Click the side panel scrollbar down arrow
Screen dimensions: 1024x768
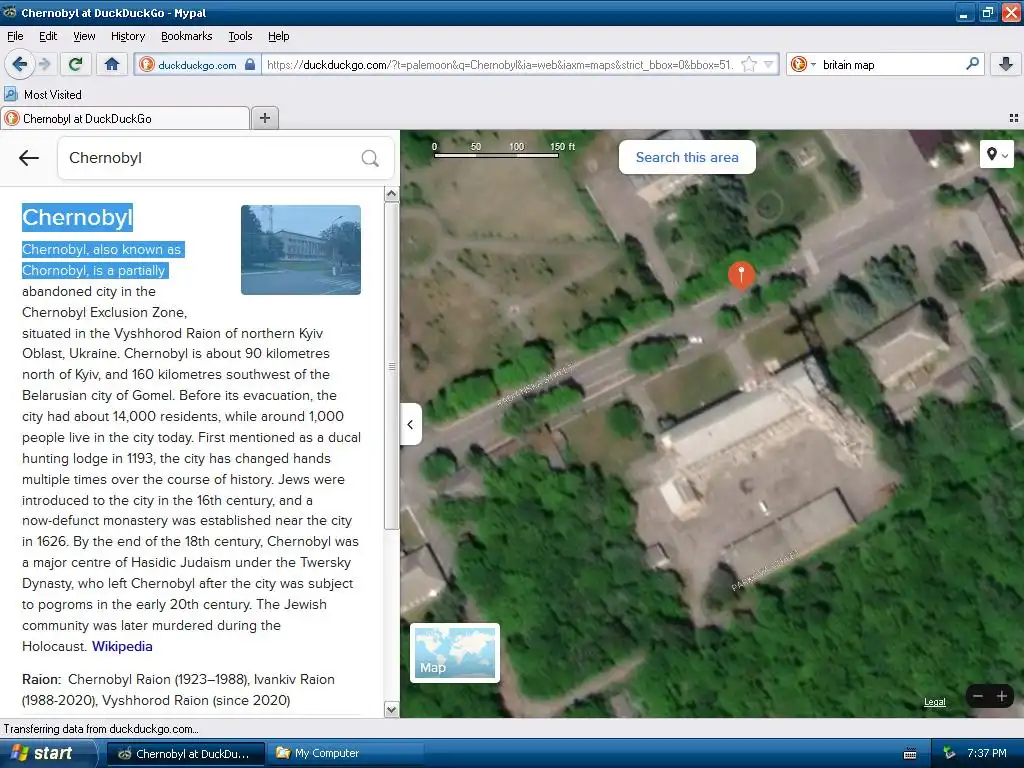coord(391,709)
